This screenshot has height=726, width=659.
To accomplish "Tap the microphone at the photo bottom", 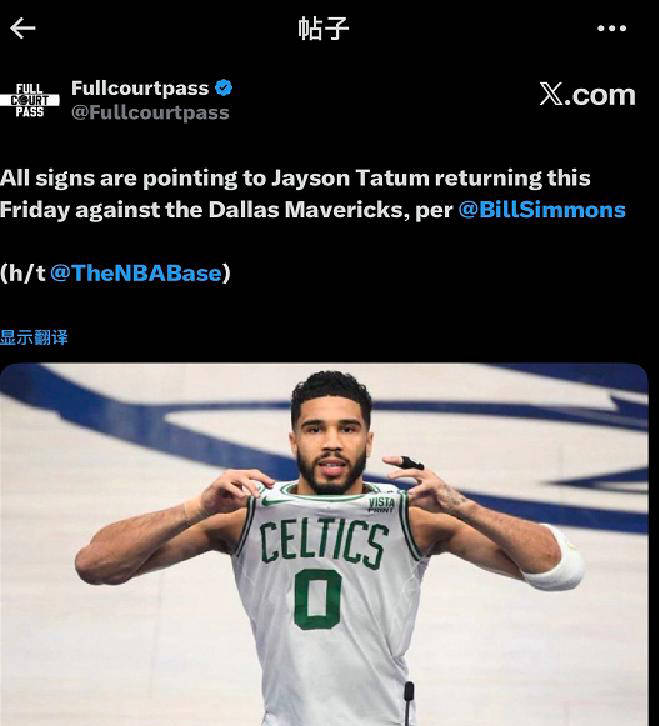I will [x=409, y=703].
